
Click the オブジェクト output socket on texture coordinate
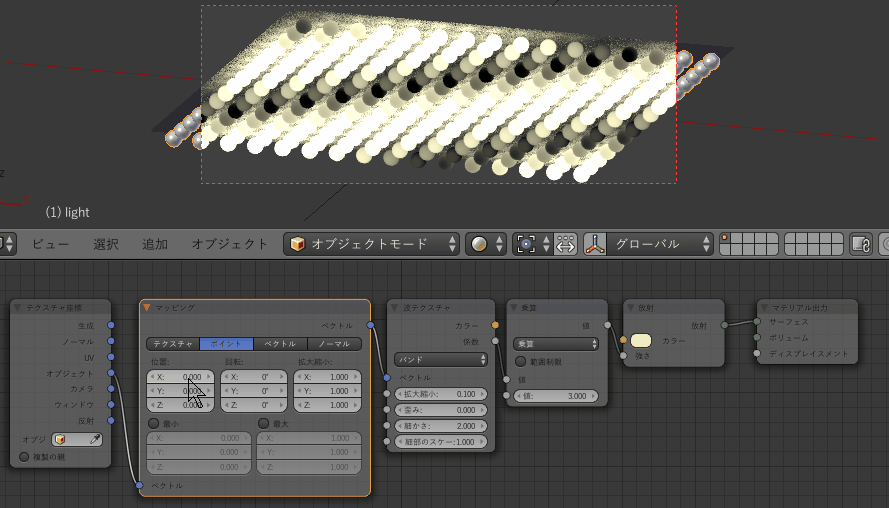111,373
